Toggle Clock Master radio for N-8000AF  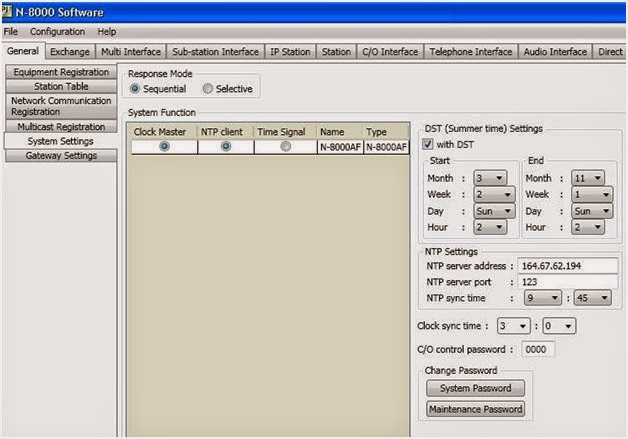(x=164, y=147)
